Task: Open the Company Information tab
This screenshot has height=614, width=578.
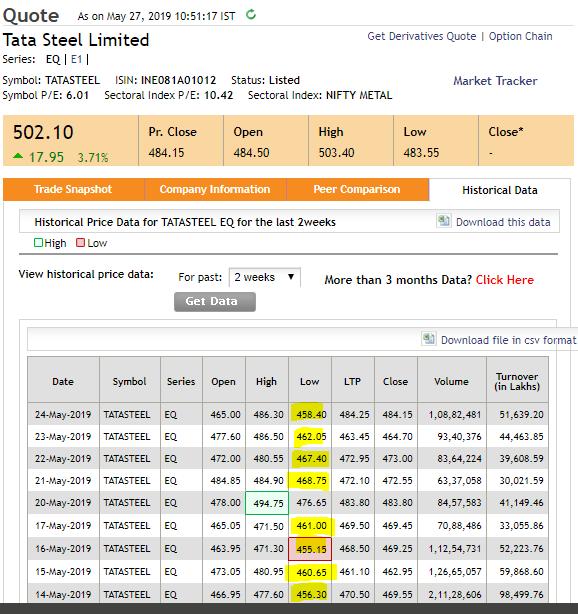Action: click(215, 190)
